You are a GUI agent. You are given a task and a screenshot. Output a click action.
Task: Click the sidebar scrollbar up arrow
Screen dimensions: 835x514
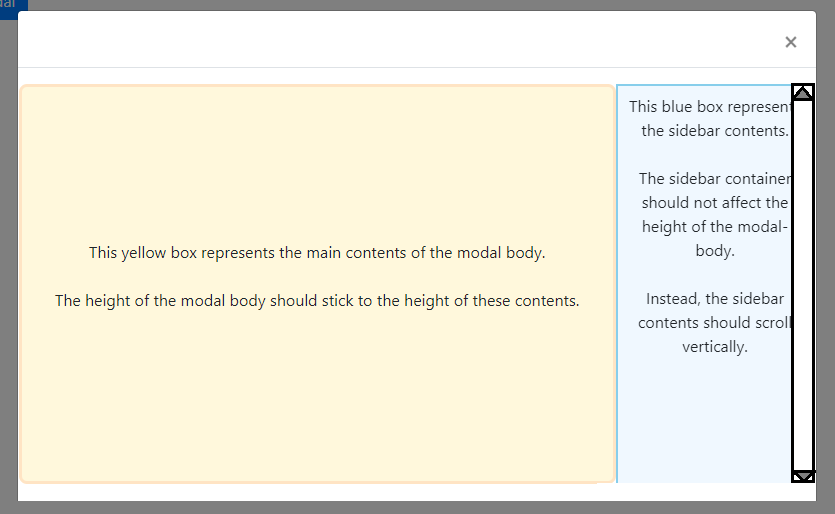[x=803, y=92]
